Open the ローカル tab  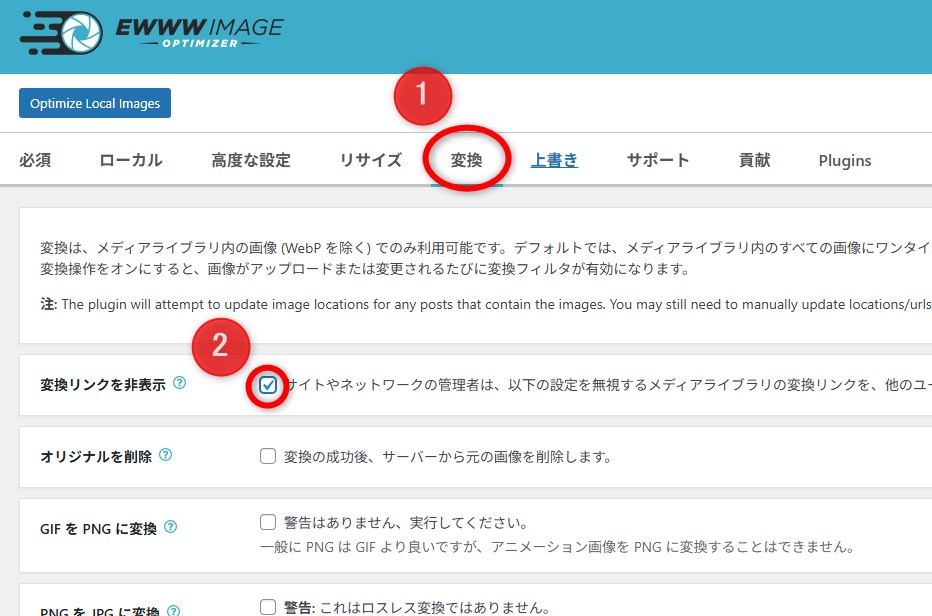point(130,160)
